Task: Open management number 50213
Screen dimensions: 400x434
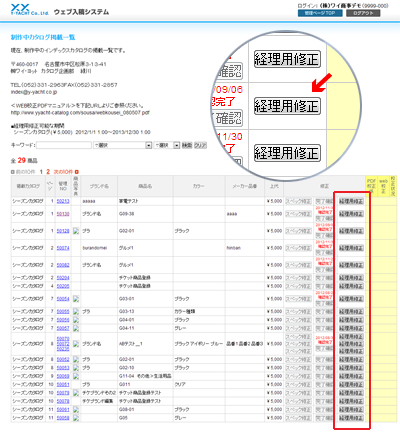Action: (x=63, y=201)
